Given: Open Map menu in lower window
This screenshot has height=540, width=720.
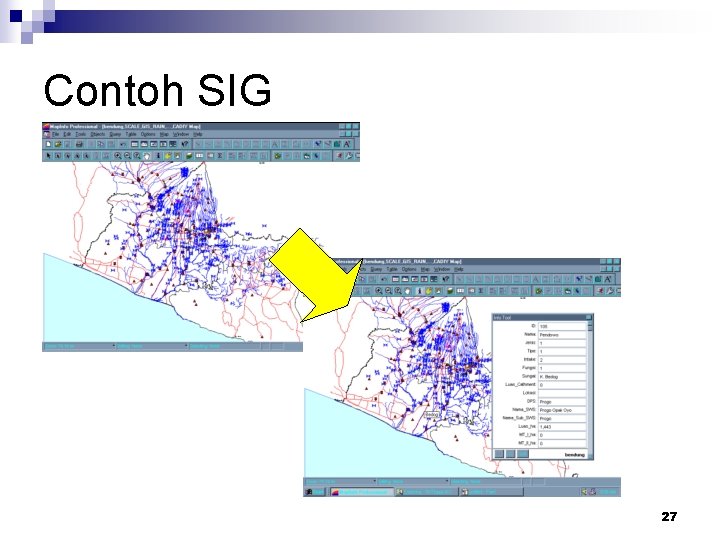Looking at the screenshot, I should point(425,270).
